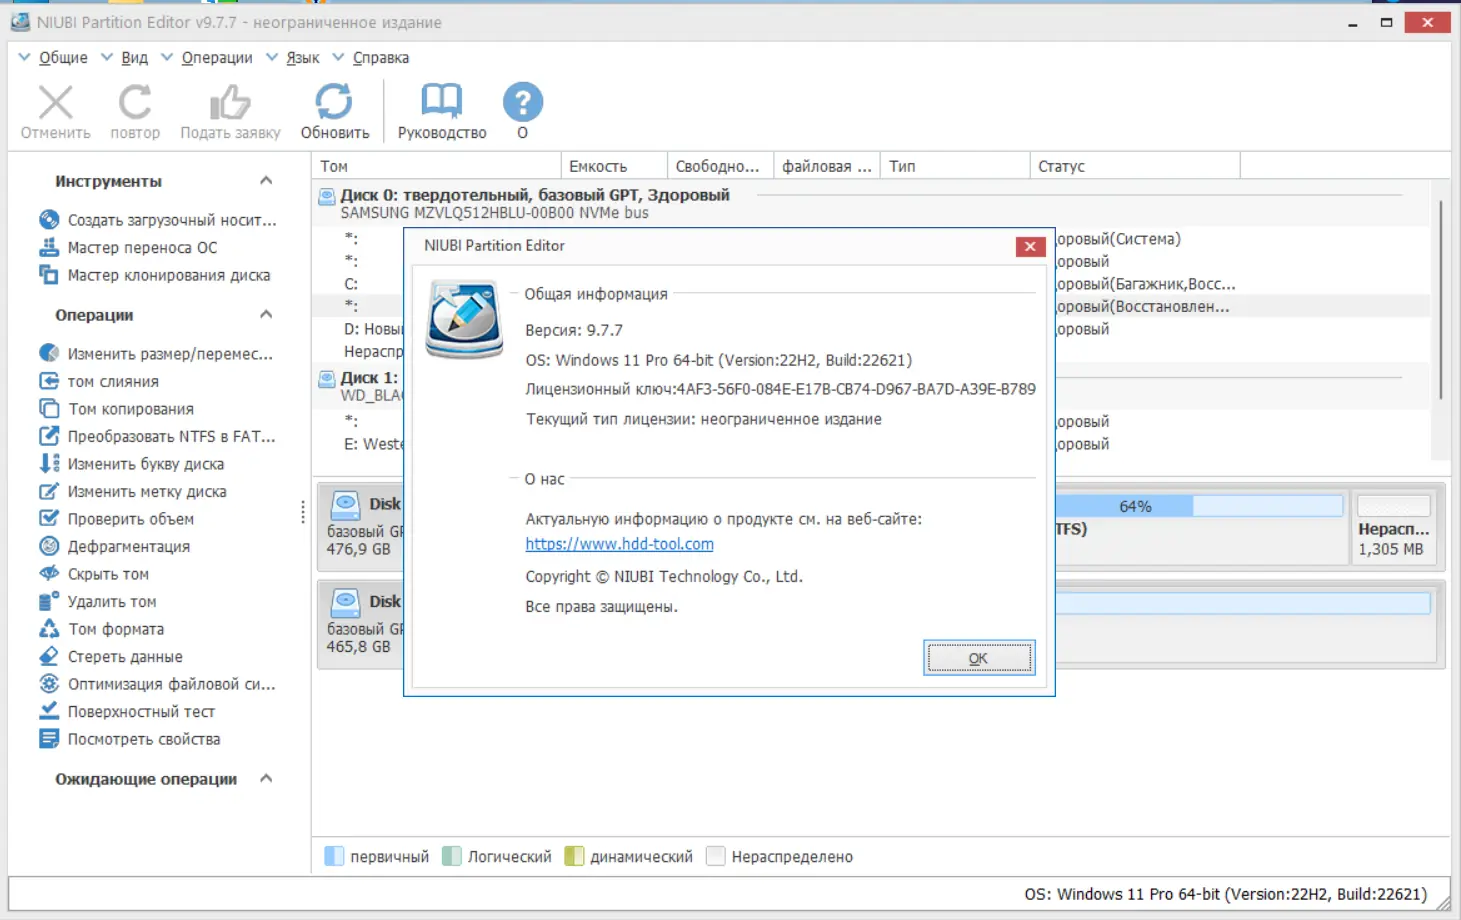Open the Справка menu
The height and width of the screenshot is (920, 1461).
(x=379, y=57)
